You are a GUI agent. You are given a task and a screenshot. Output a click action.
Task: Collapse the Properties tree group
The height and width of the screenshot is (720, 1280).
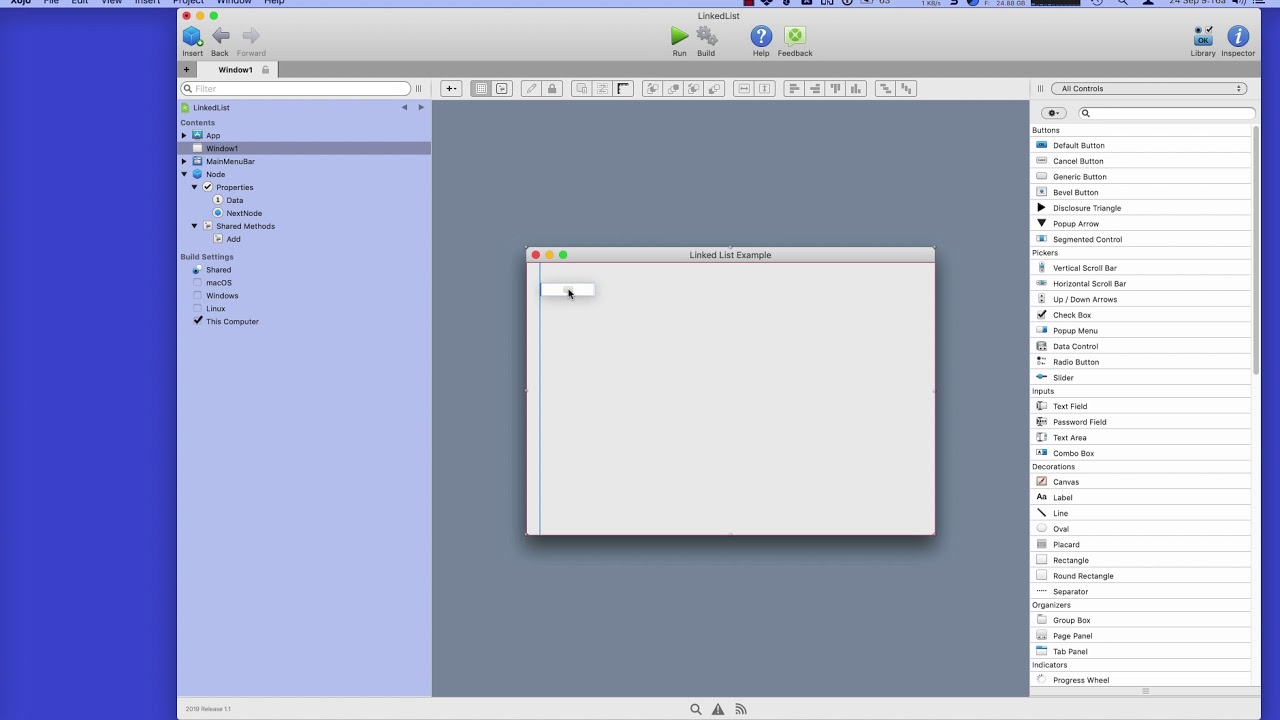coord(195,187)
